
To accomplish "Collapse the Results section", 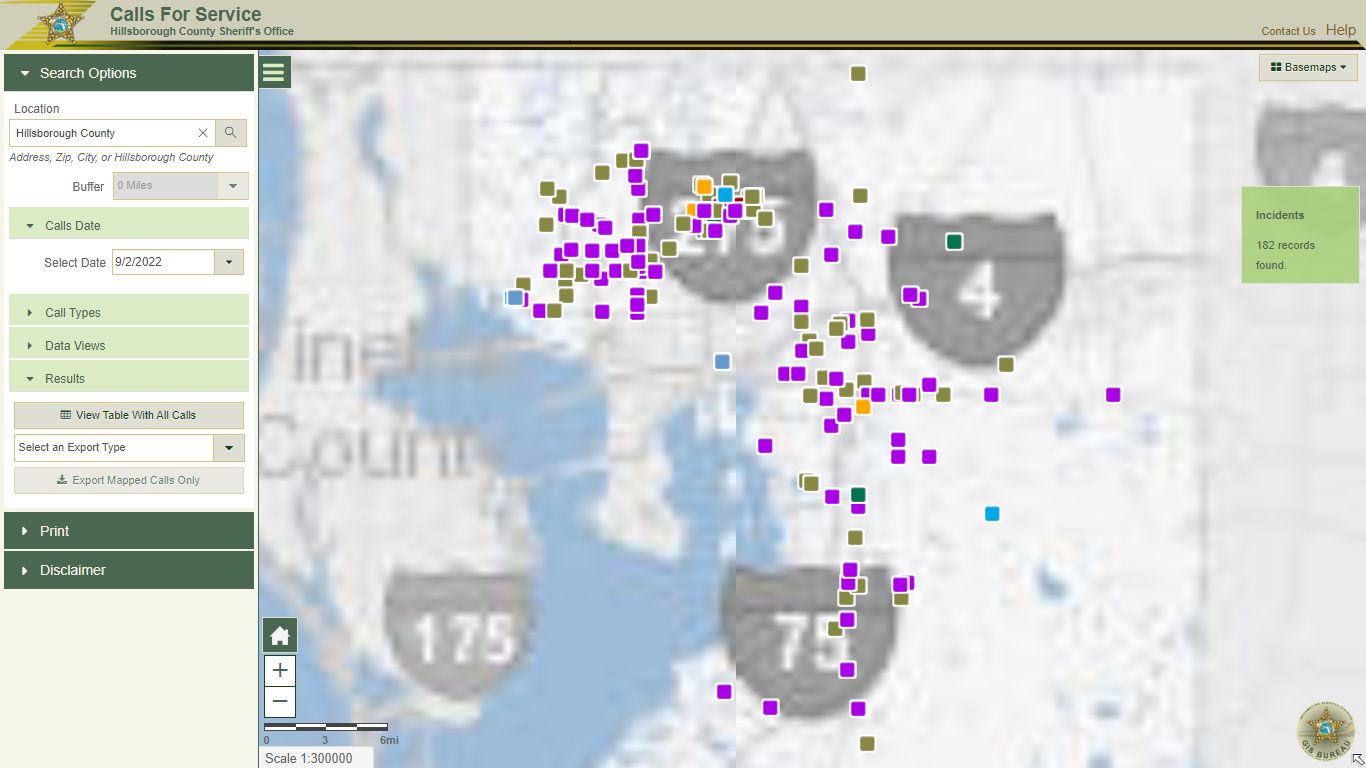I will click(x=129, y=379).
